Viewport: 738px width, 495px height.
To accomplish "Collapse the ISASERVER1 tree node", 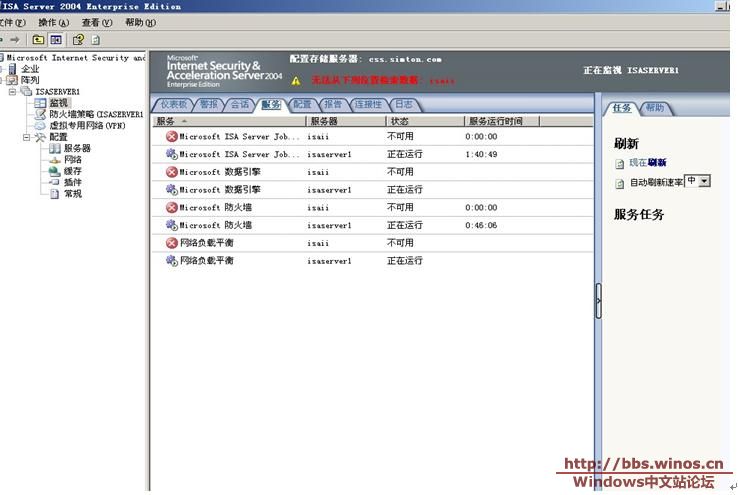I will click(x=14, y=91).
